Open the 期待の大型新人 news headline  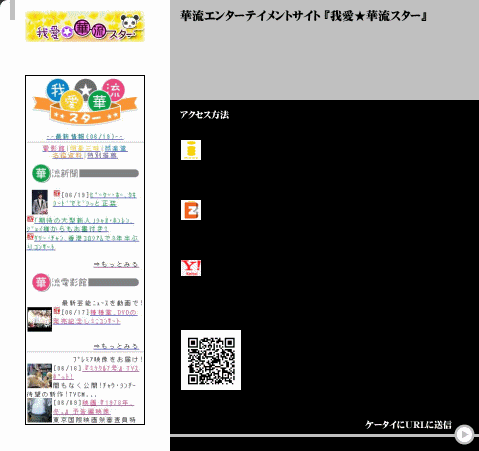click(81, 225)
